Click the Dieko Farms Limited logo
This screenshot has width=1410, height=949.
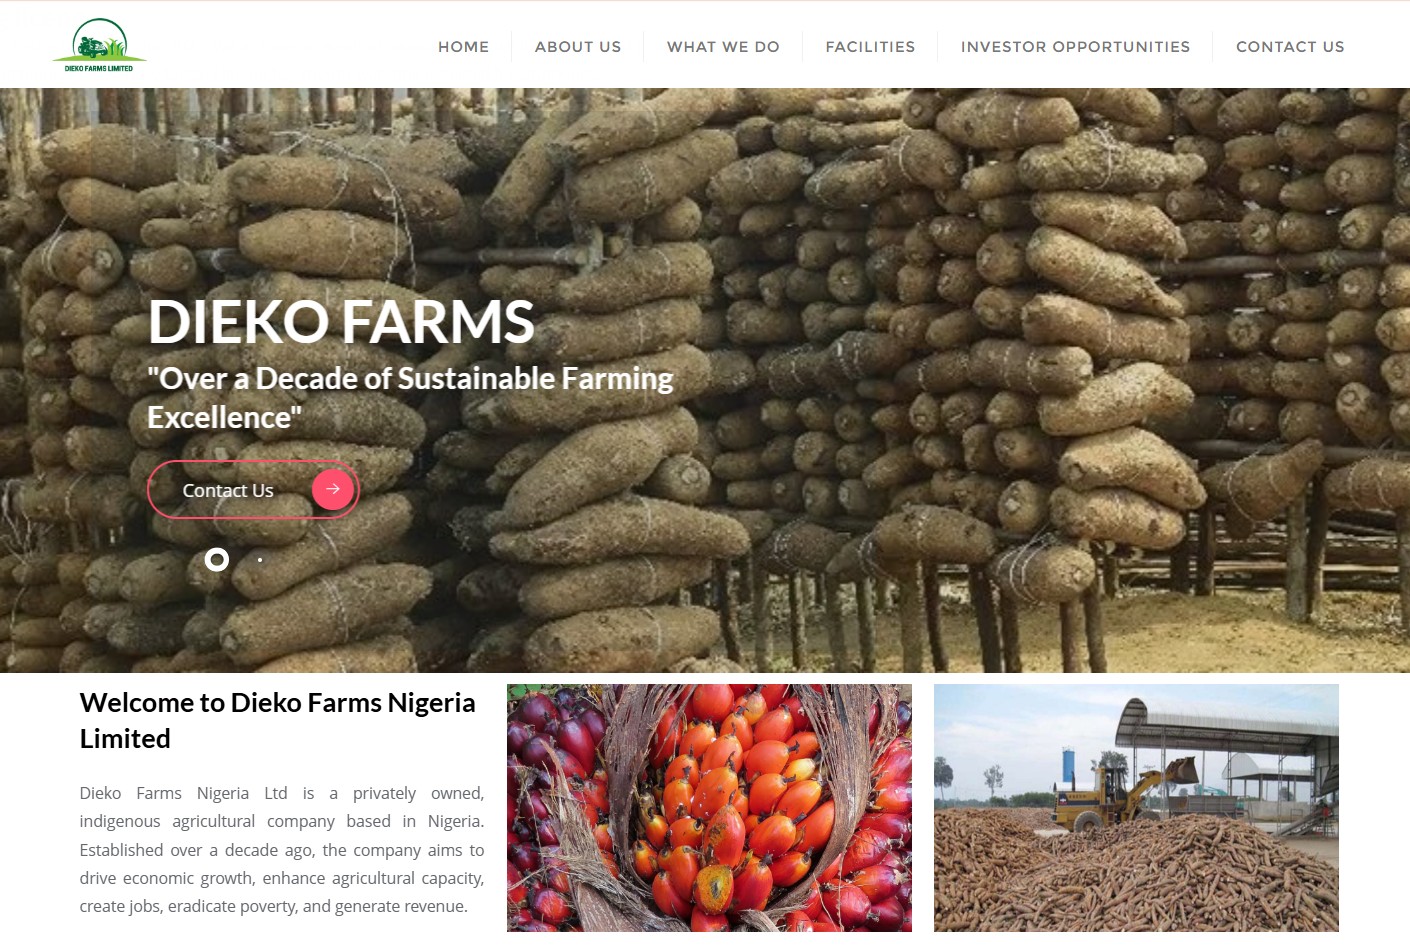[99, 45]
